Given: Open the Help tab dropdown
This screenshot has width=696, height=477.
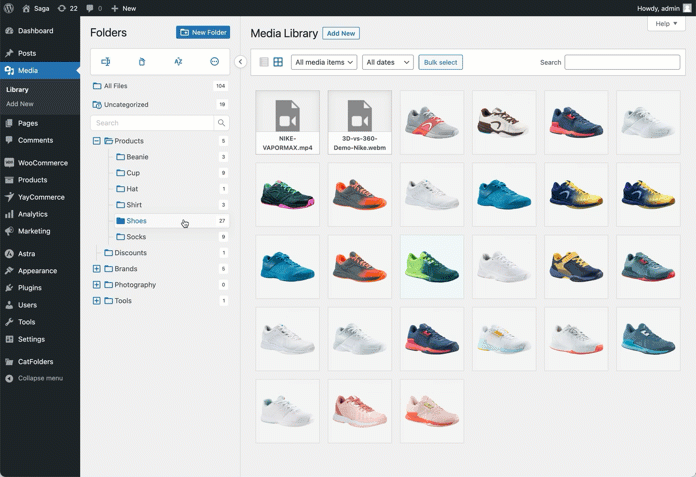Looking at the screenshot, I should [666, 24].
